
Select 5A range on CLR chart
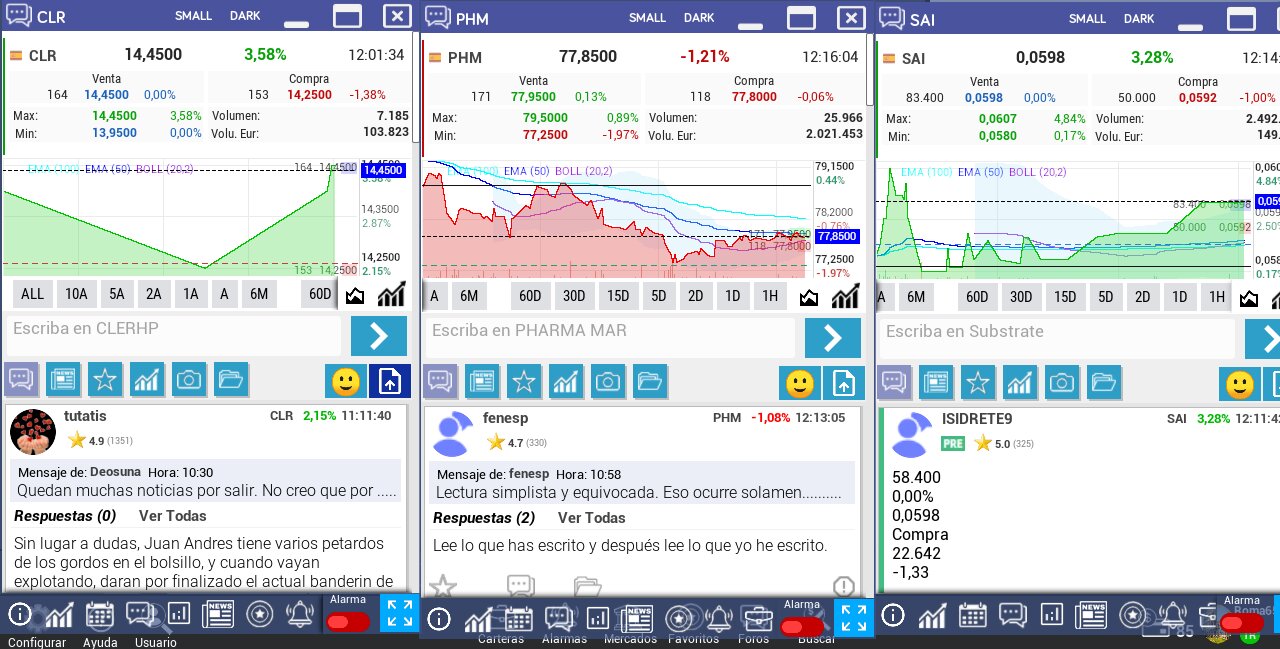(x=117, y=294)
